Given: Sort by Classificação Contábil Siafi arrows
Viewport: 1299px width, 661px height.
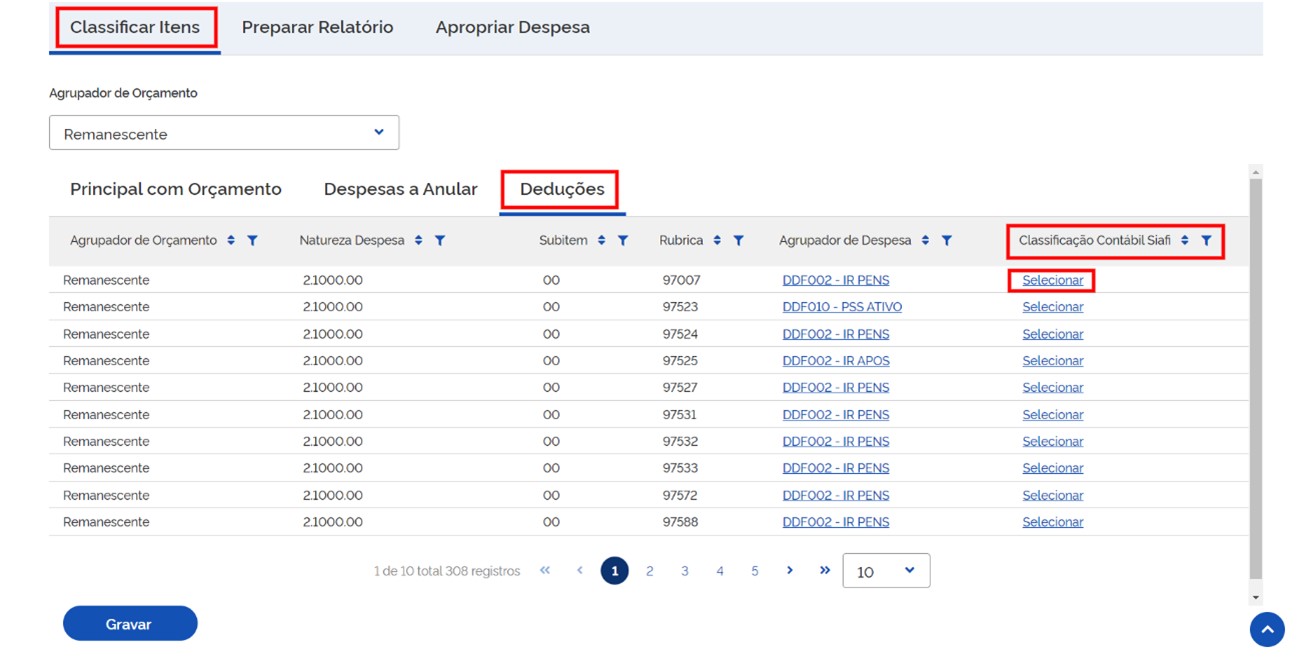Looking at the screenshot, I should point(1184,241).
